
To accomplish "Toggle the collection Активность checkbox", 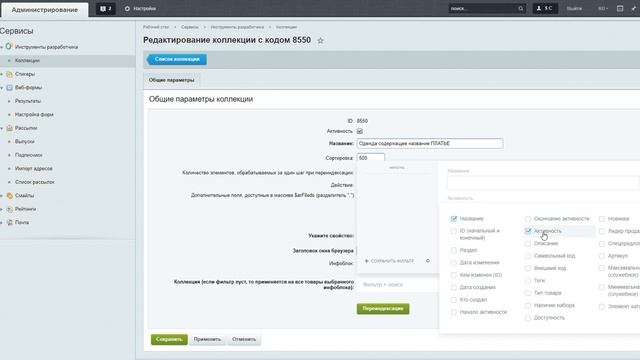I will [x=360, y=131].
